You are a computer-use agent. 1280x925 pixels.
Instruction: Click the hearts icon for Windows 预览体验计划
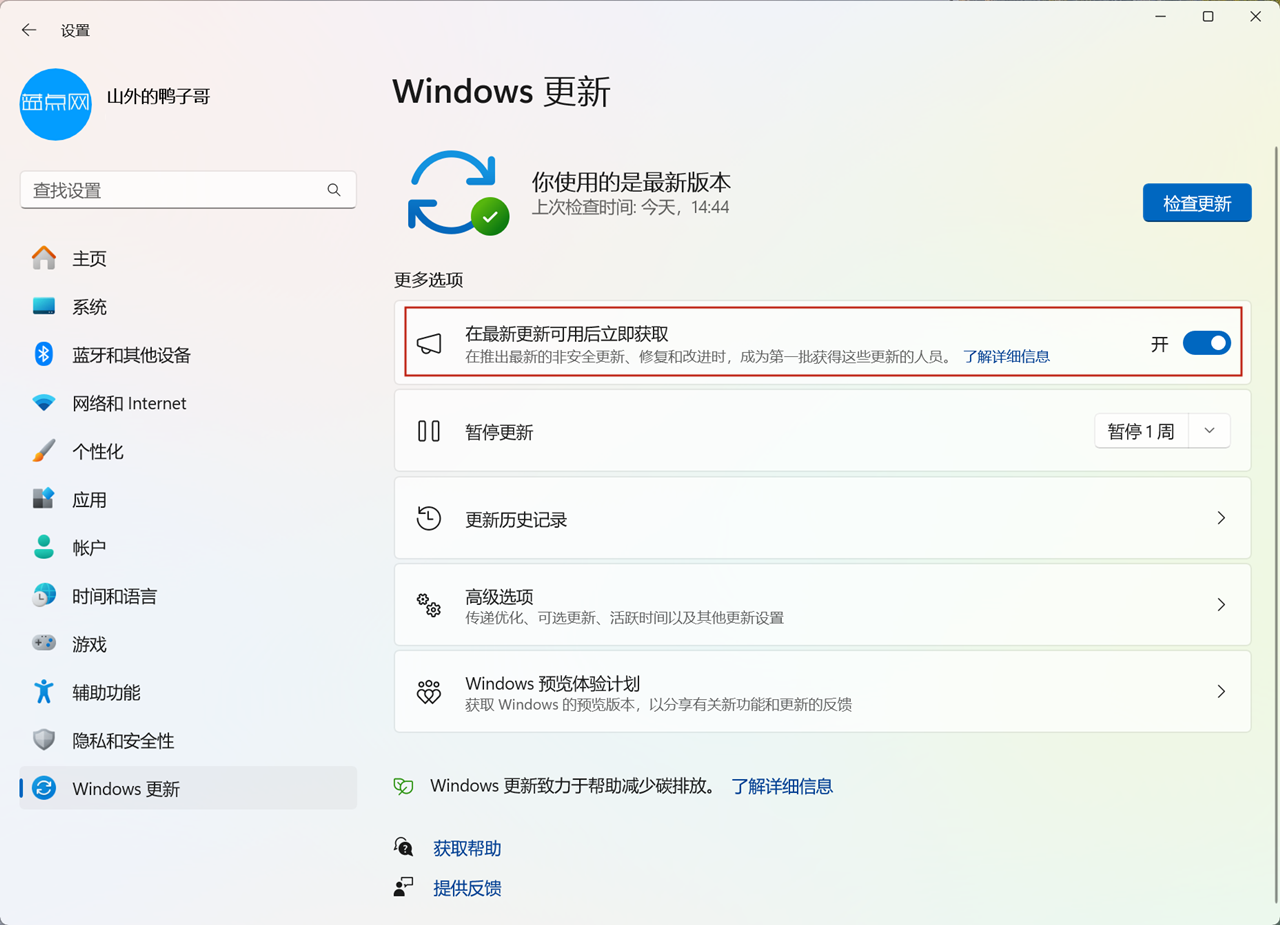tap(429, 692)
